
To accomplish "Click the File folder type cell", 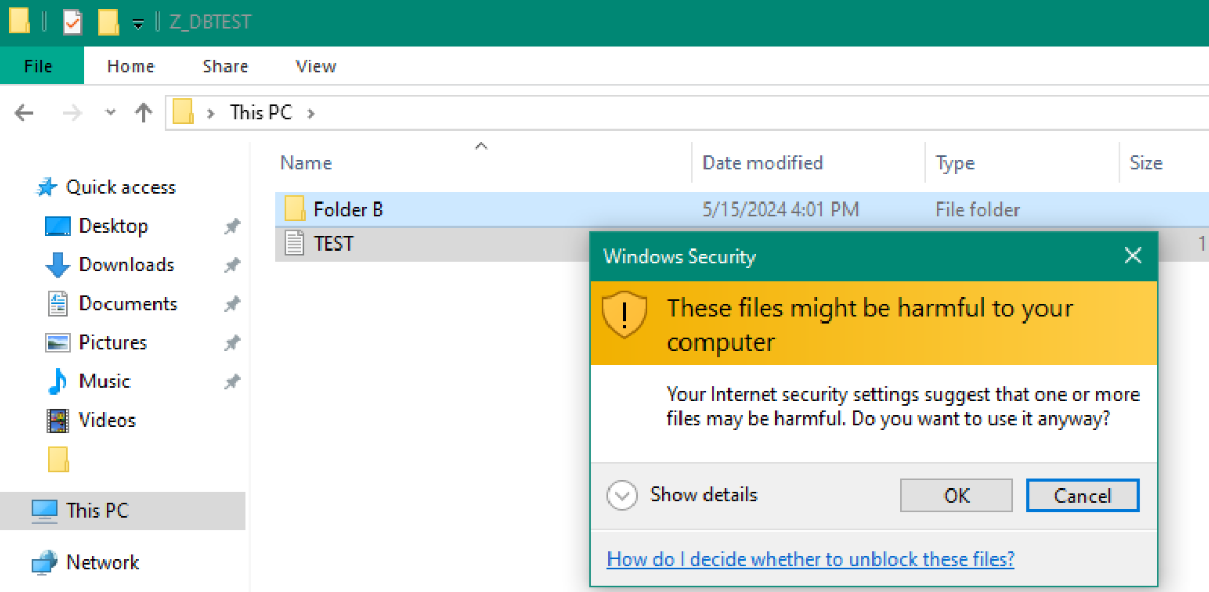I will (978, 210).
